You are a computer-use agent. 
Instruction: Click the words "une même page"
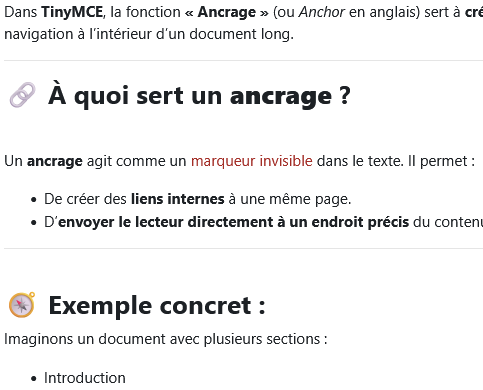tap(296, 199)
